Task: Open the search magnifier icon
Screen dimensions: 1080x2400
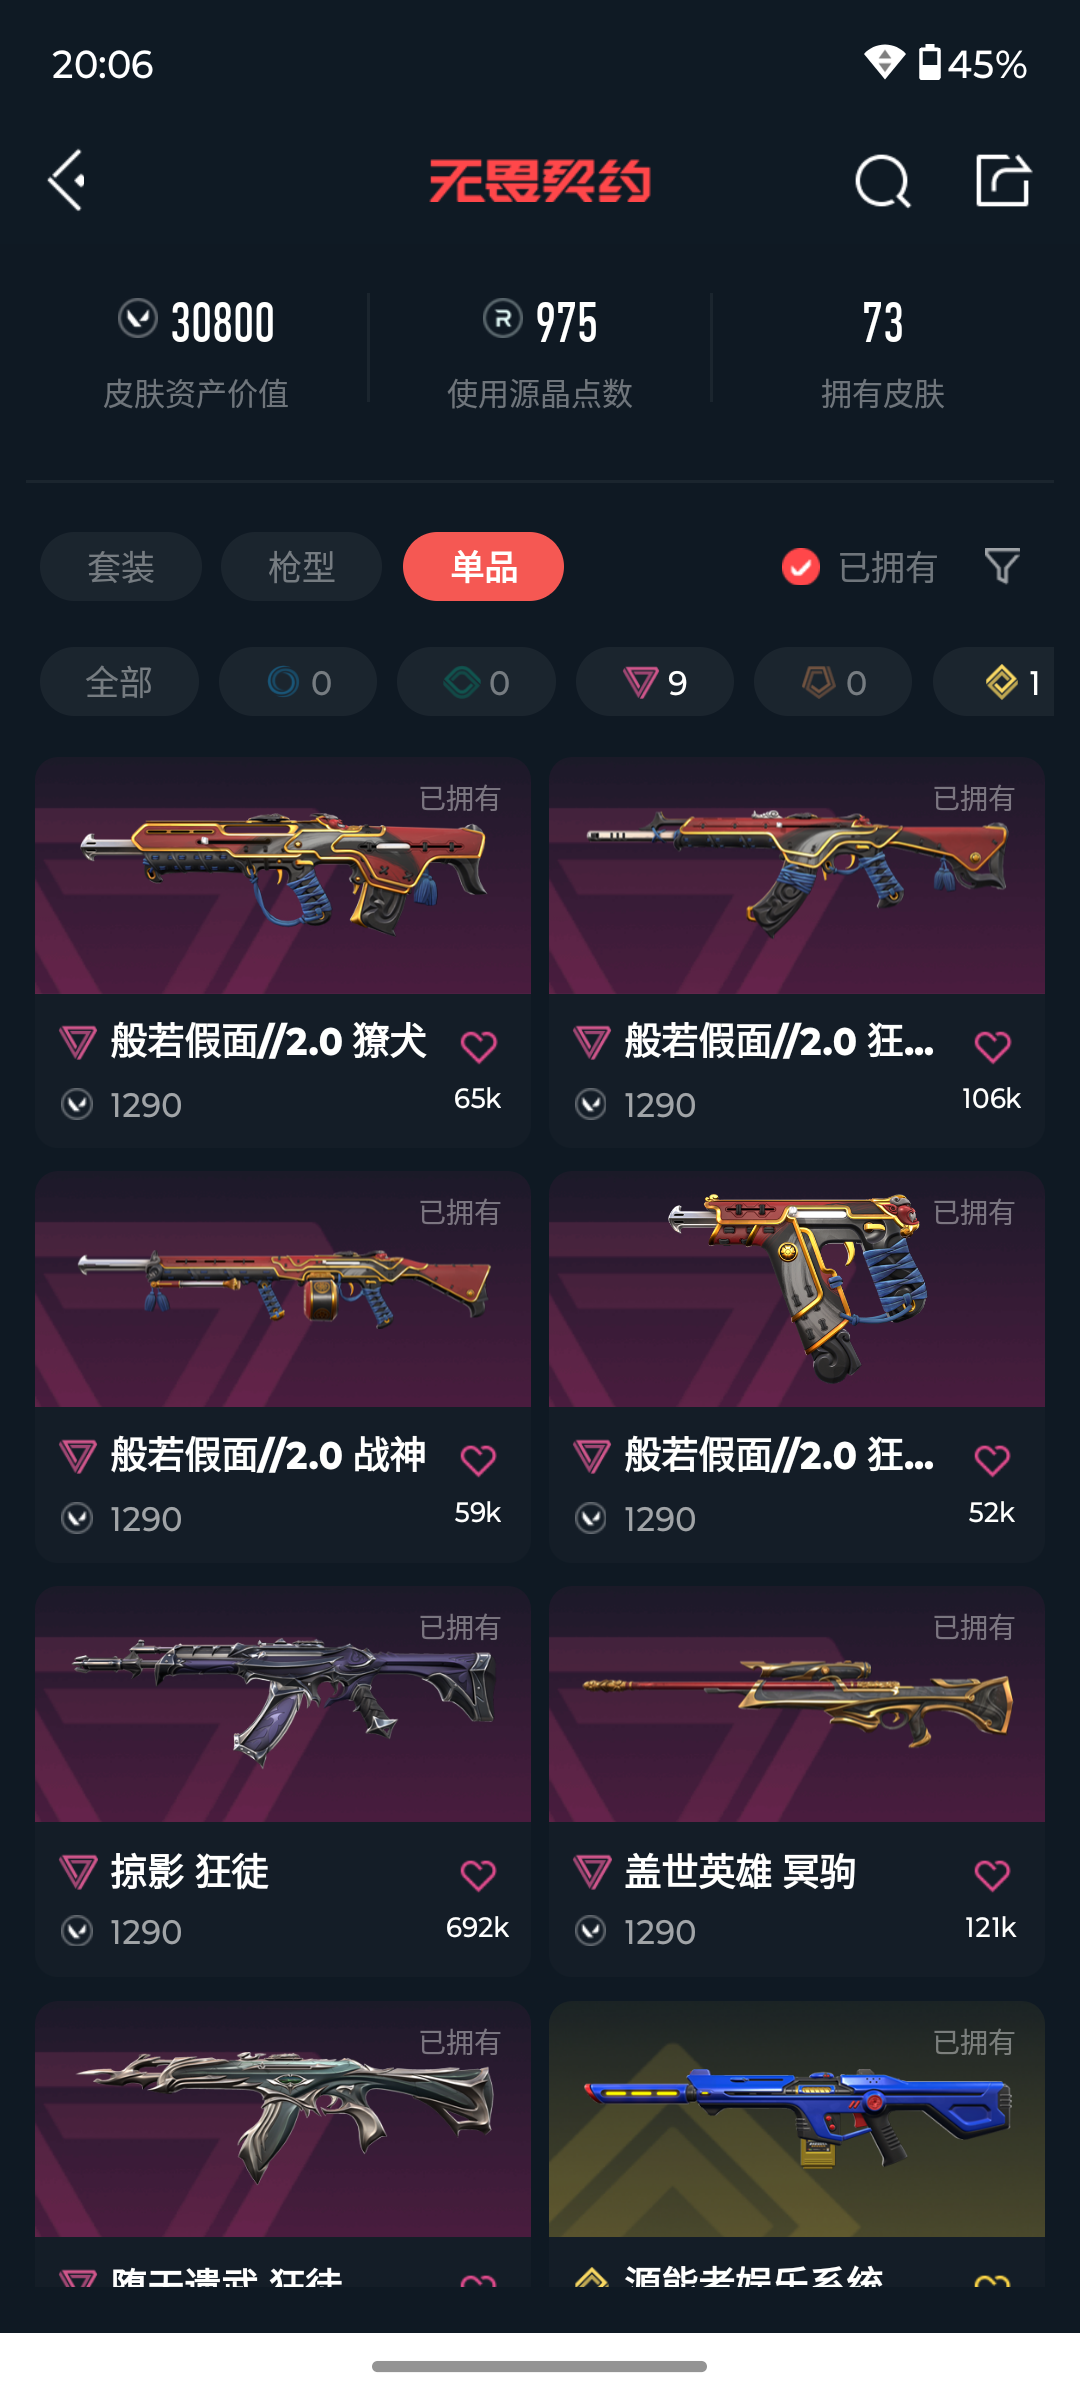Action: 883,181
